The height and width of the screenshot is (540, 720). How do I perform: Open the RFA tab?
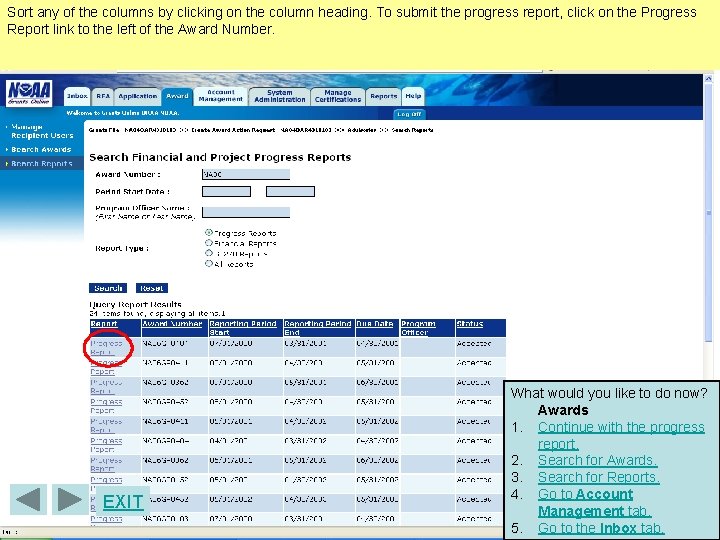(x=103, y=96)
